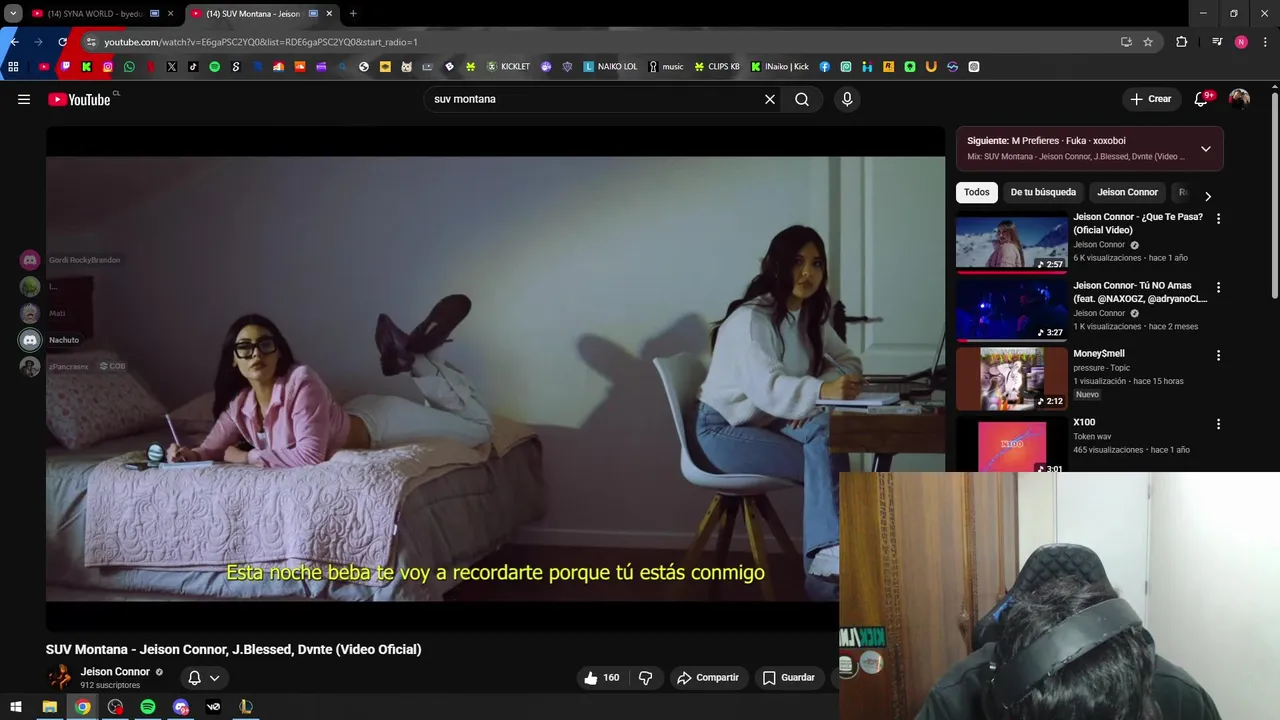
Task: Open the ¿Que Te Pasa? video thumbnail
Action: point(1011,242)
